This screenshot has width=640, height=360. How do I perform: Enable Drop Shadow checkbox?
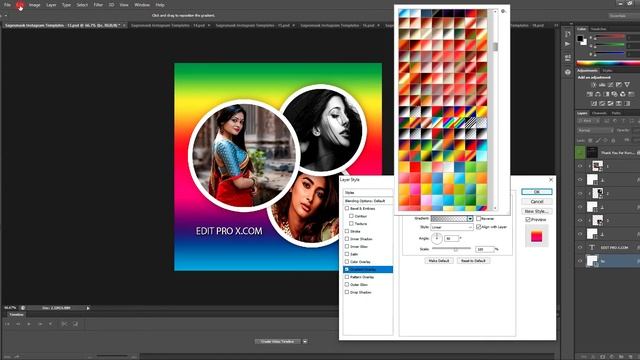(347, 292)
